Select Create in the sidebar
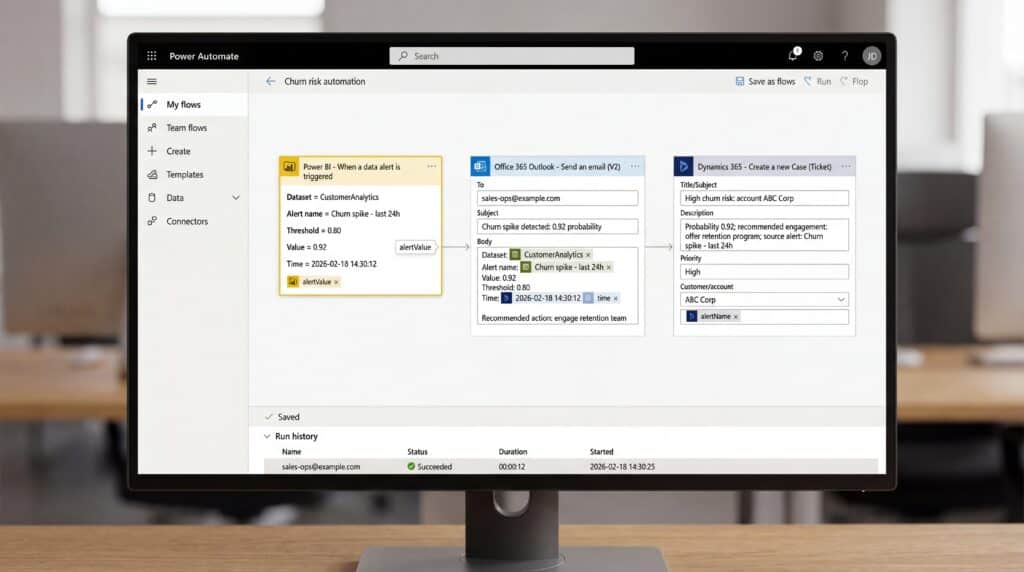 (195, 151)
